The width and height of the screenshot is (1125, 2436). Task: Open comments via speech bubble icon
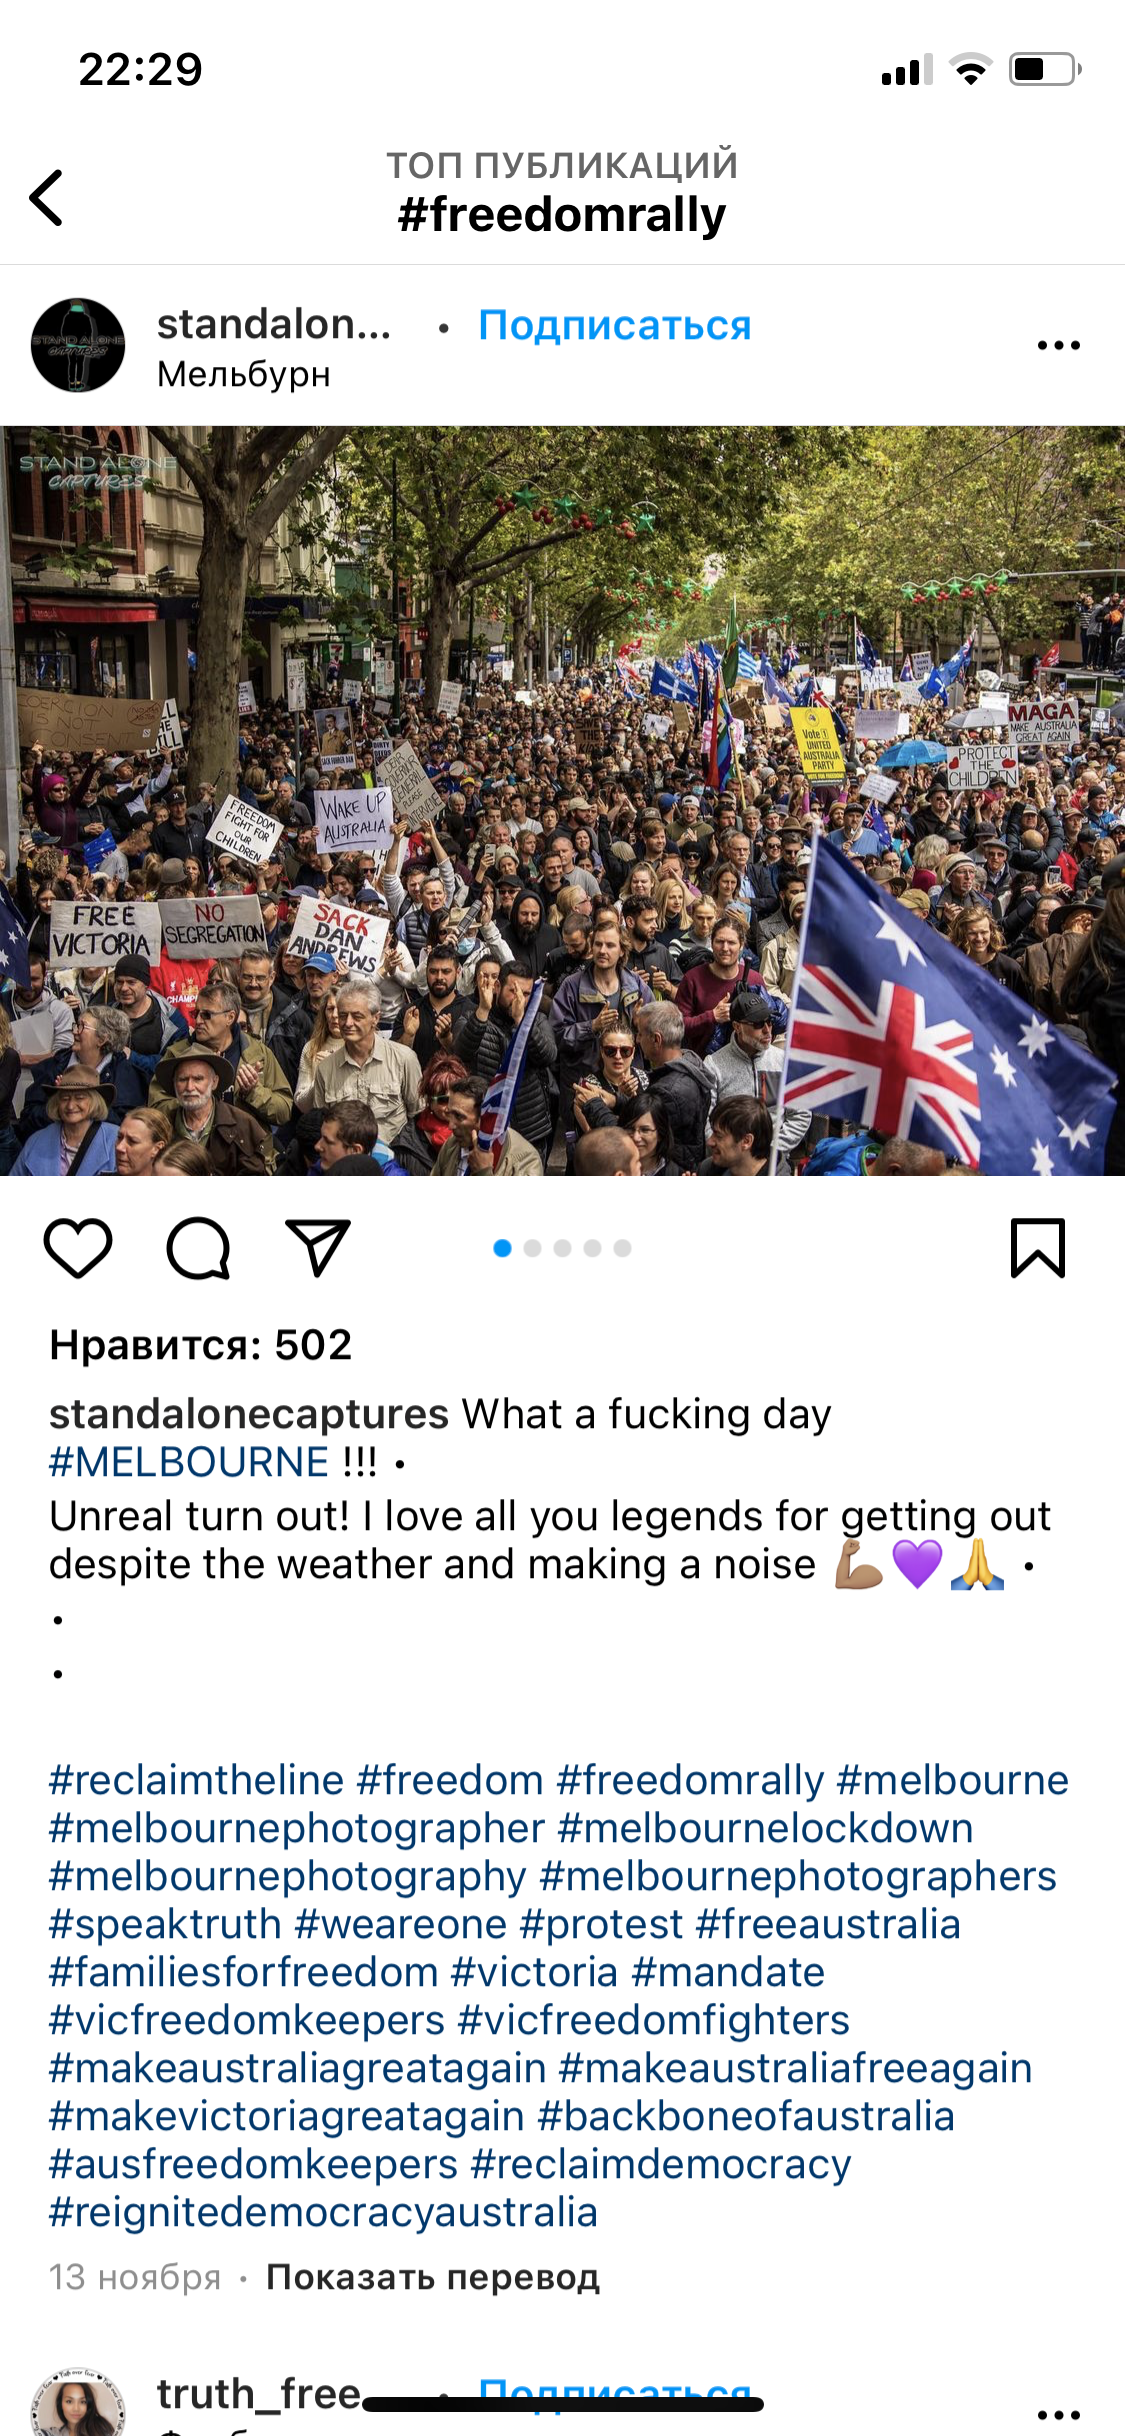pyautogui.click(x=198, y=1247)
